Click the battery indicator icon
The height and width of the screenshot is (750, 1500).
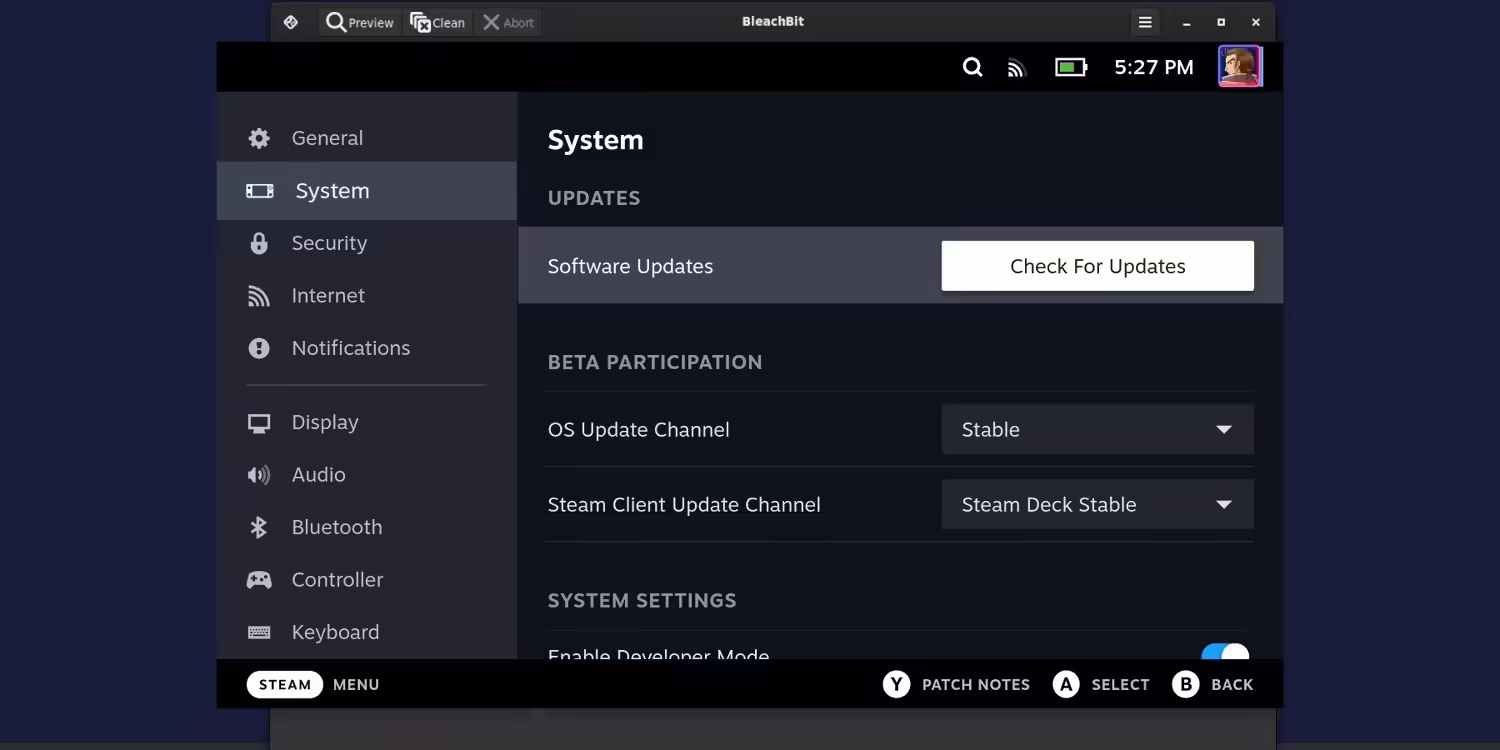1071,67
